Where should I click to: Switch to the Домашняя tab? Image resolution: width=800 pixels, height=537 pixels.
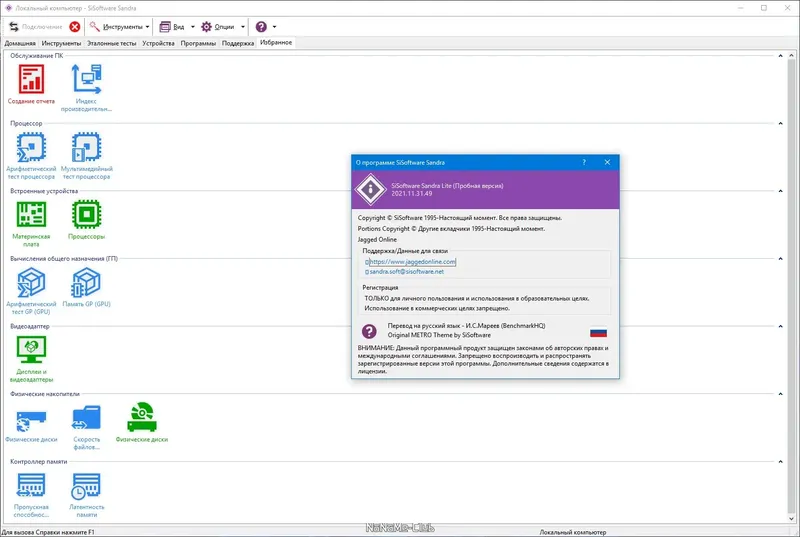(x=20, y=43)
